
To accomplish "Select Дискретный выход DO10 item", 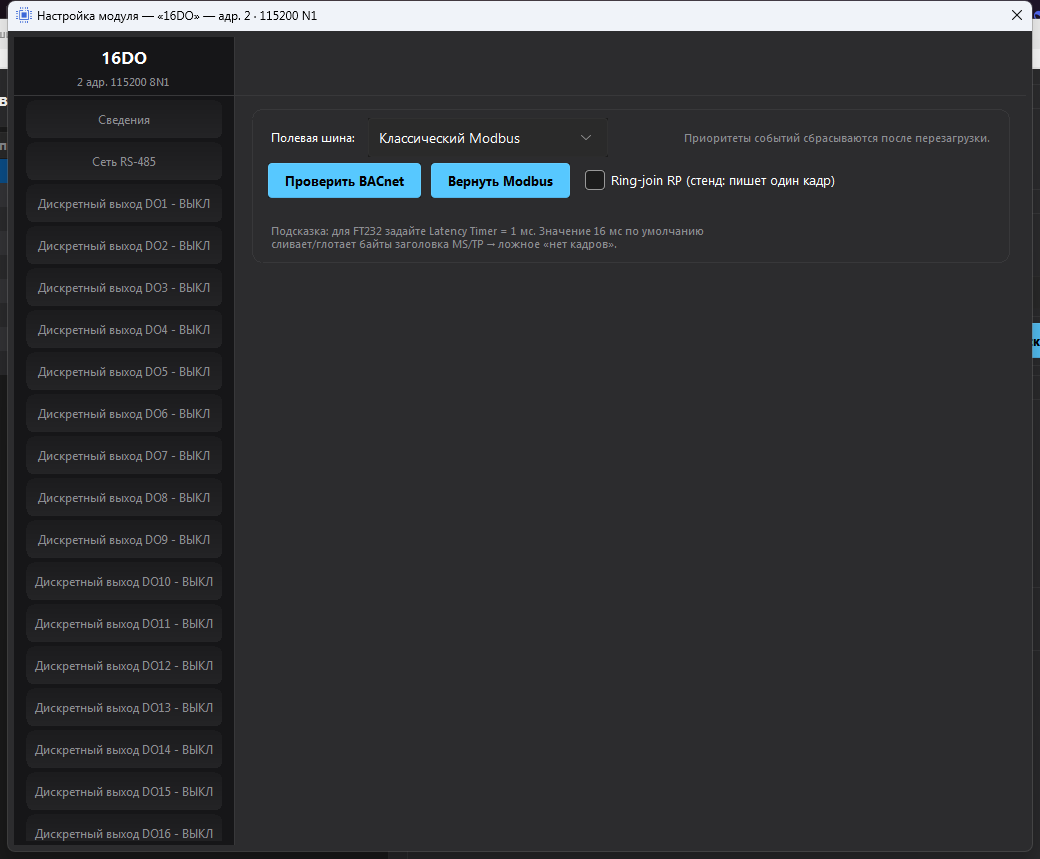I will tap(124, 582).
